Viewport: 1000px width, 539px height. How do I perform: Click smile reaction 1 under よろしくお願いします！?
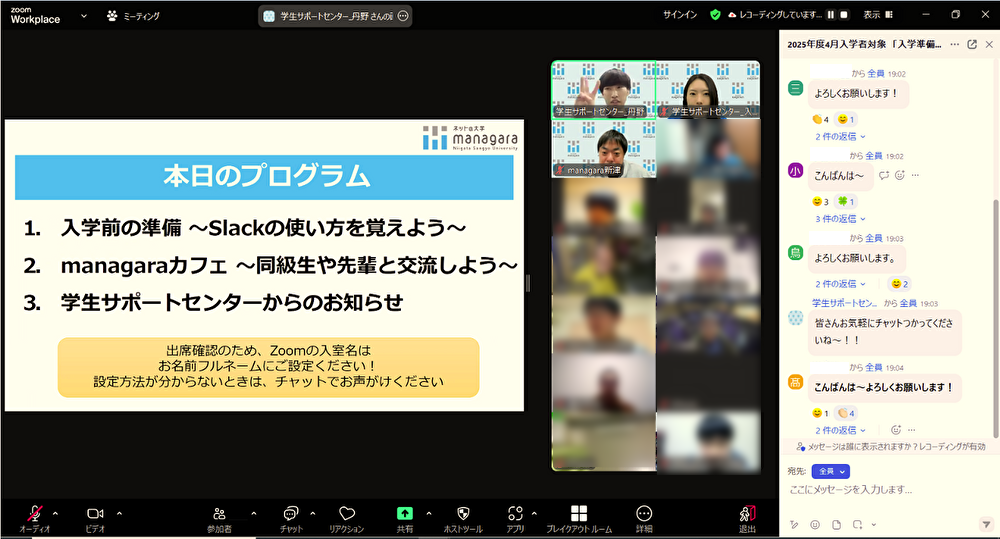click(846, 119)
